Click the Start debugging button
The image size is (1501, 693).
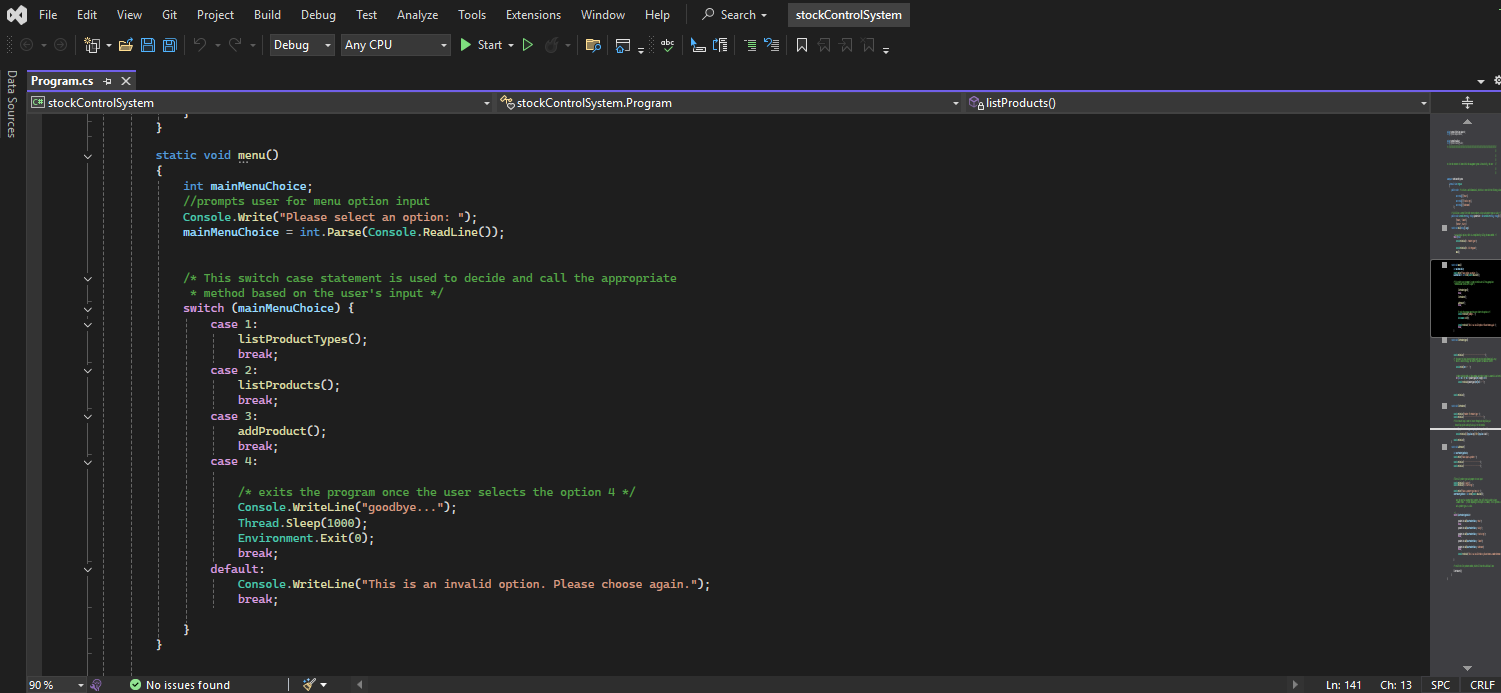click(x=487, y=44)
